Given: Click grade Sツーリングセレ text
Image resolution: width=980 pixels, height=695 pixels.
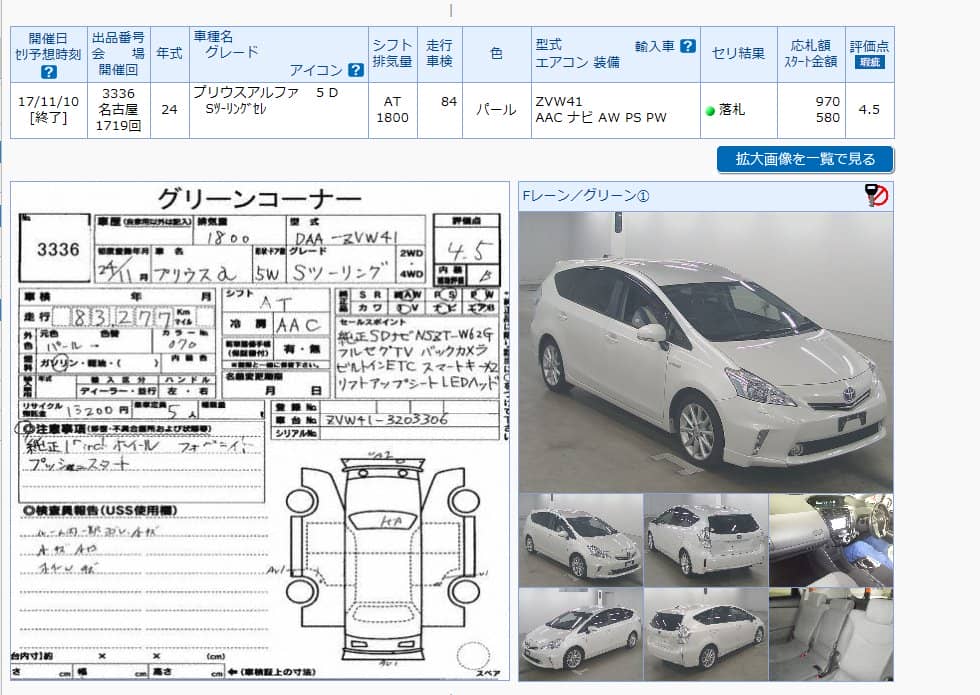Looking at the screenshot, I should click(x=236, y=109).
